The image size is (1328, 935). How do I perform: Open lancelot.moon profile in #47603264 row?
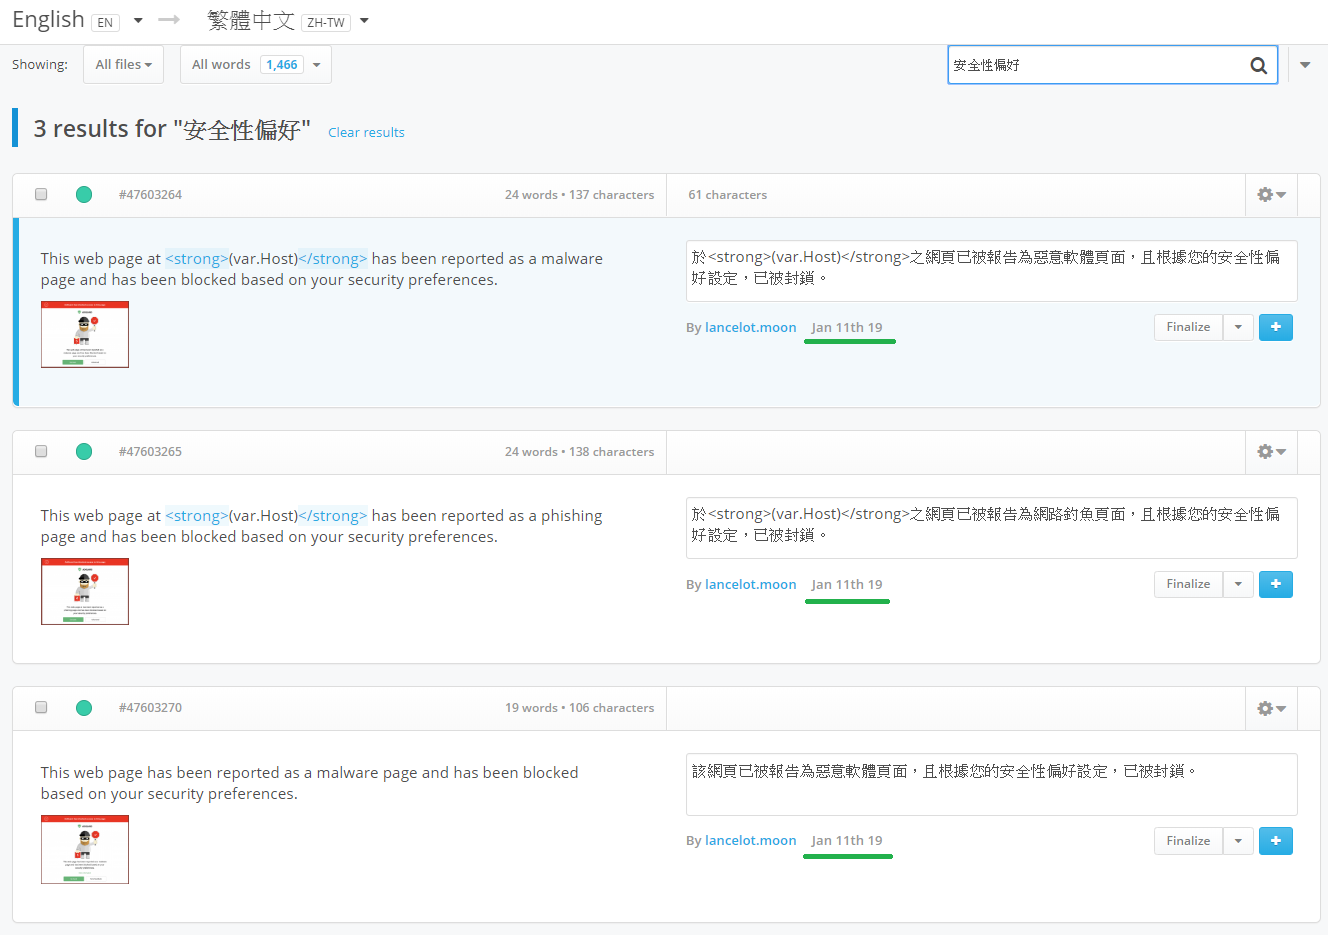[x=750, y=327]
